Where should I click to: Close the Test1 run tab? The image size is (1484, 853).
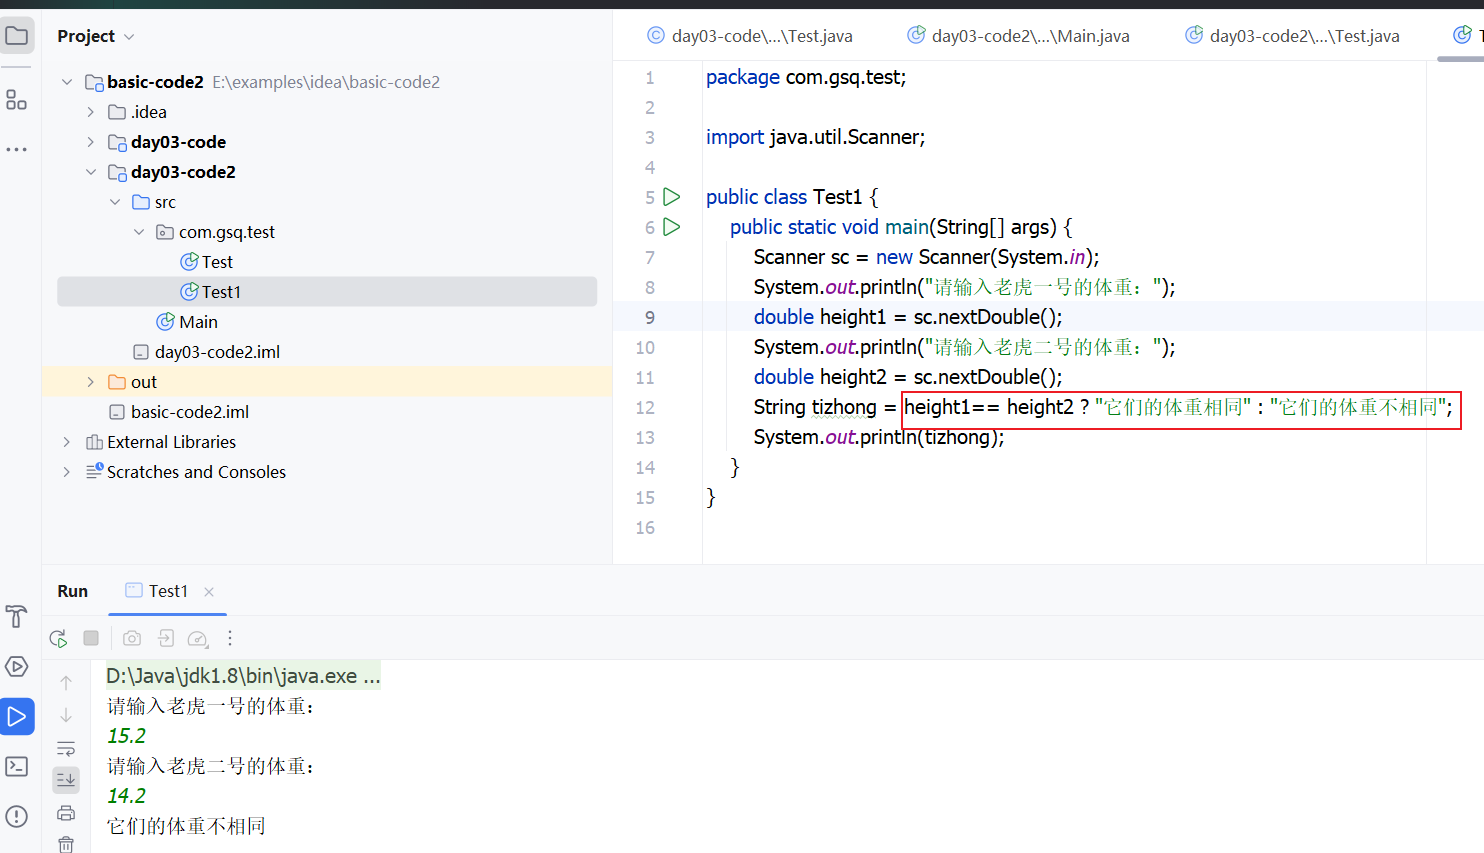[x=209, y=592]
